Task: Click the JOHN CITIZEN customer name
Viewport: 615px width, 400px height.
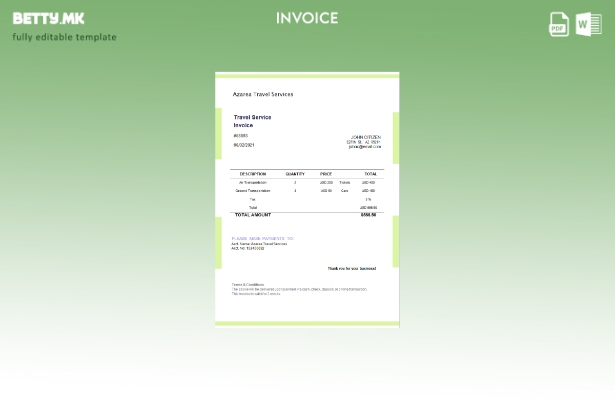Action: (365, 137)
